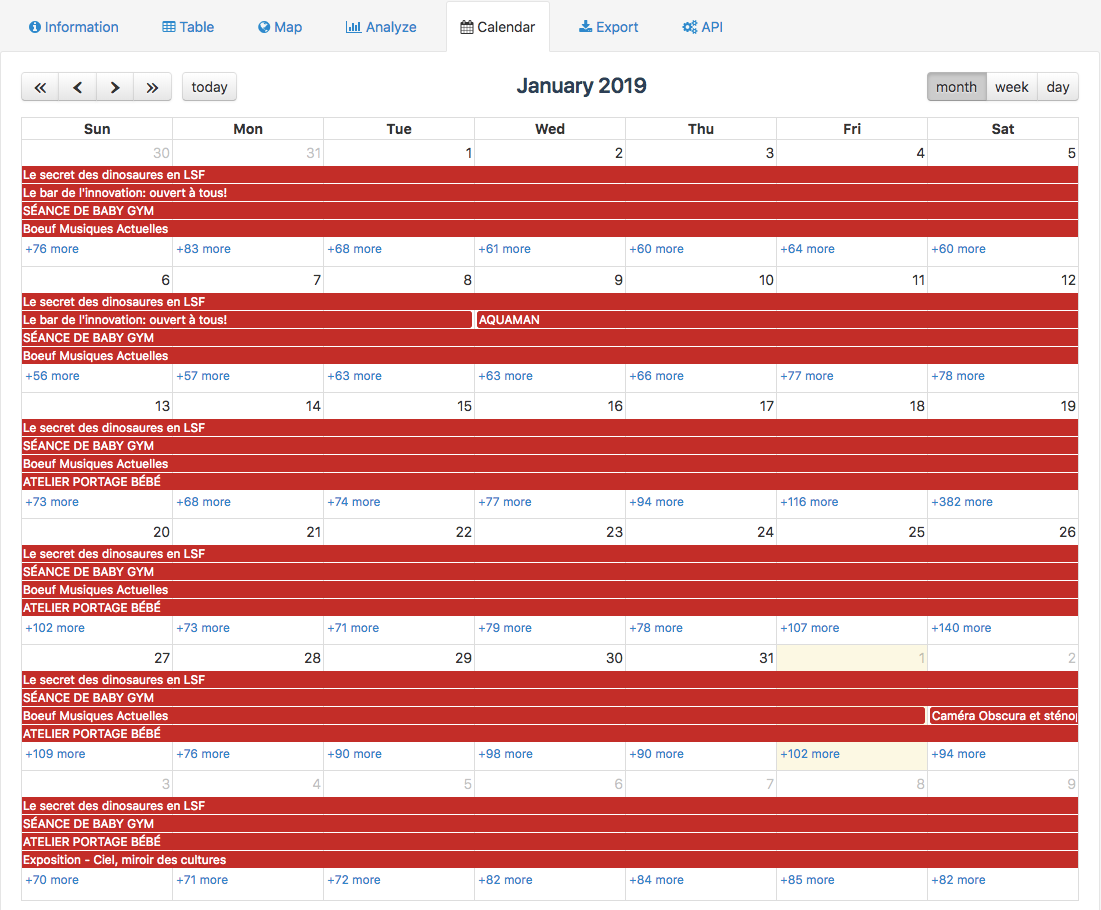Open the AQUAMAN event

tap(510, 320)
